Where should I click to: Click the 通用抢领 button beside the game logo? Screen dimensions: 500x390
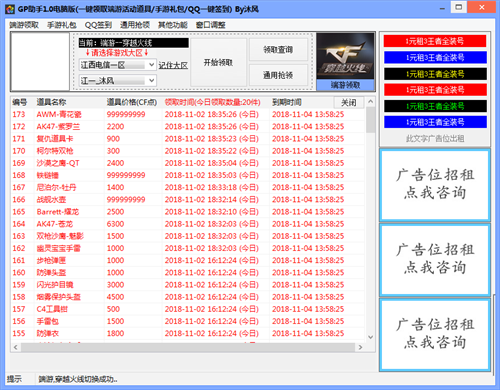tap(278, 75)
